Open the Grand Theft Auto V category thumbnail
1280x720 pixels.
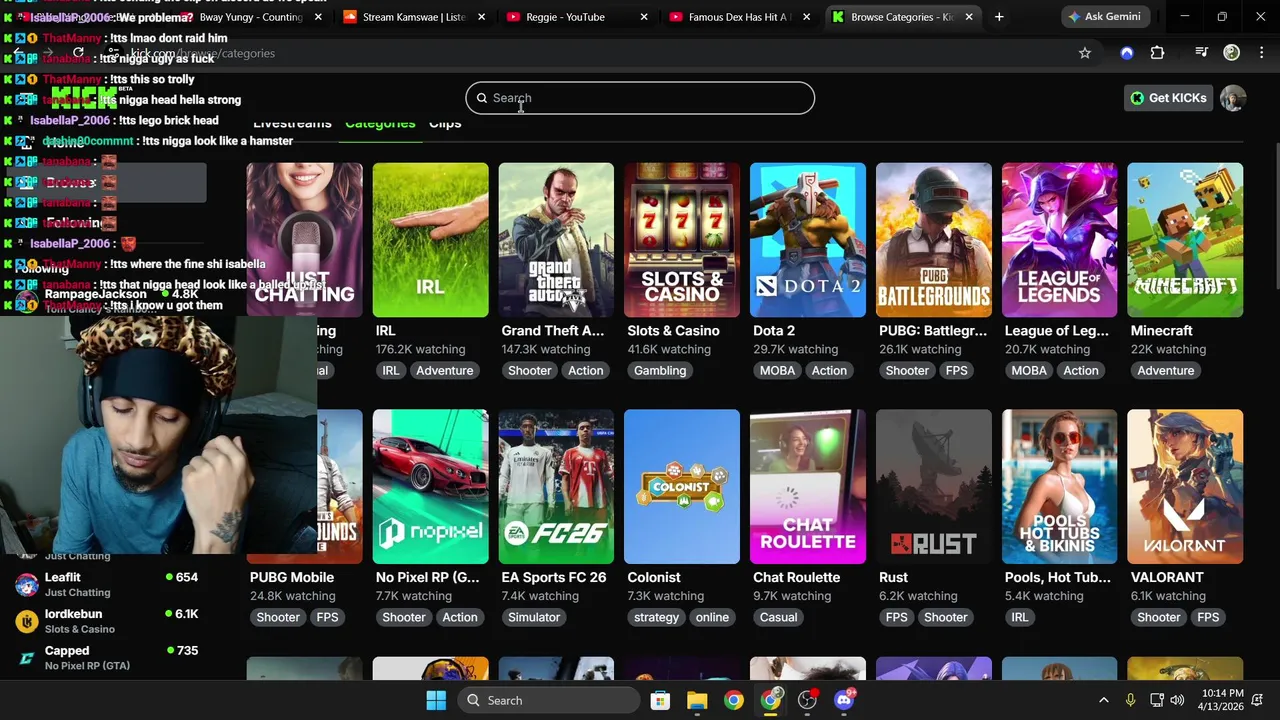coord(556,240)
